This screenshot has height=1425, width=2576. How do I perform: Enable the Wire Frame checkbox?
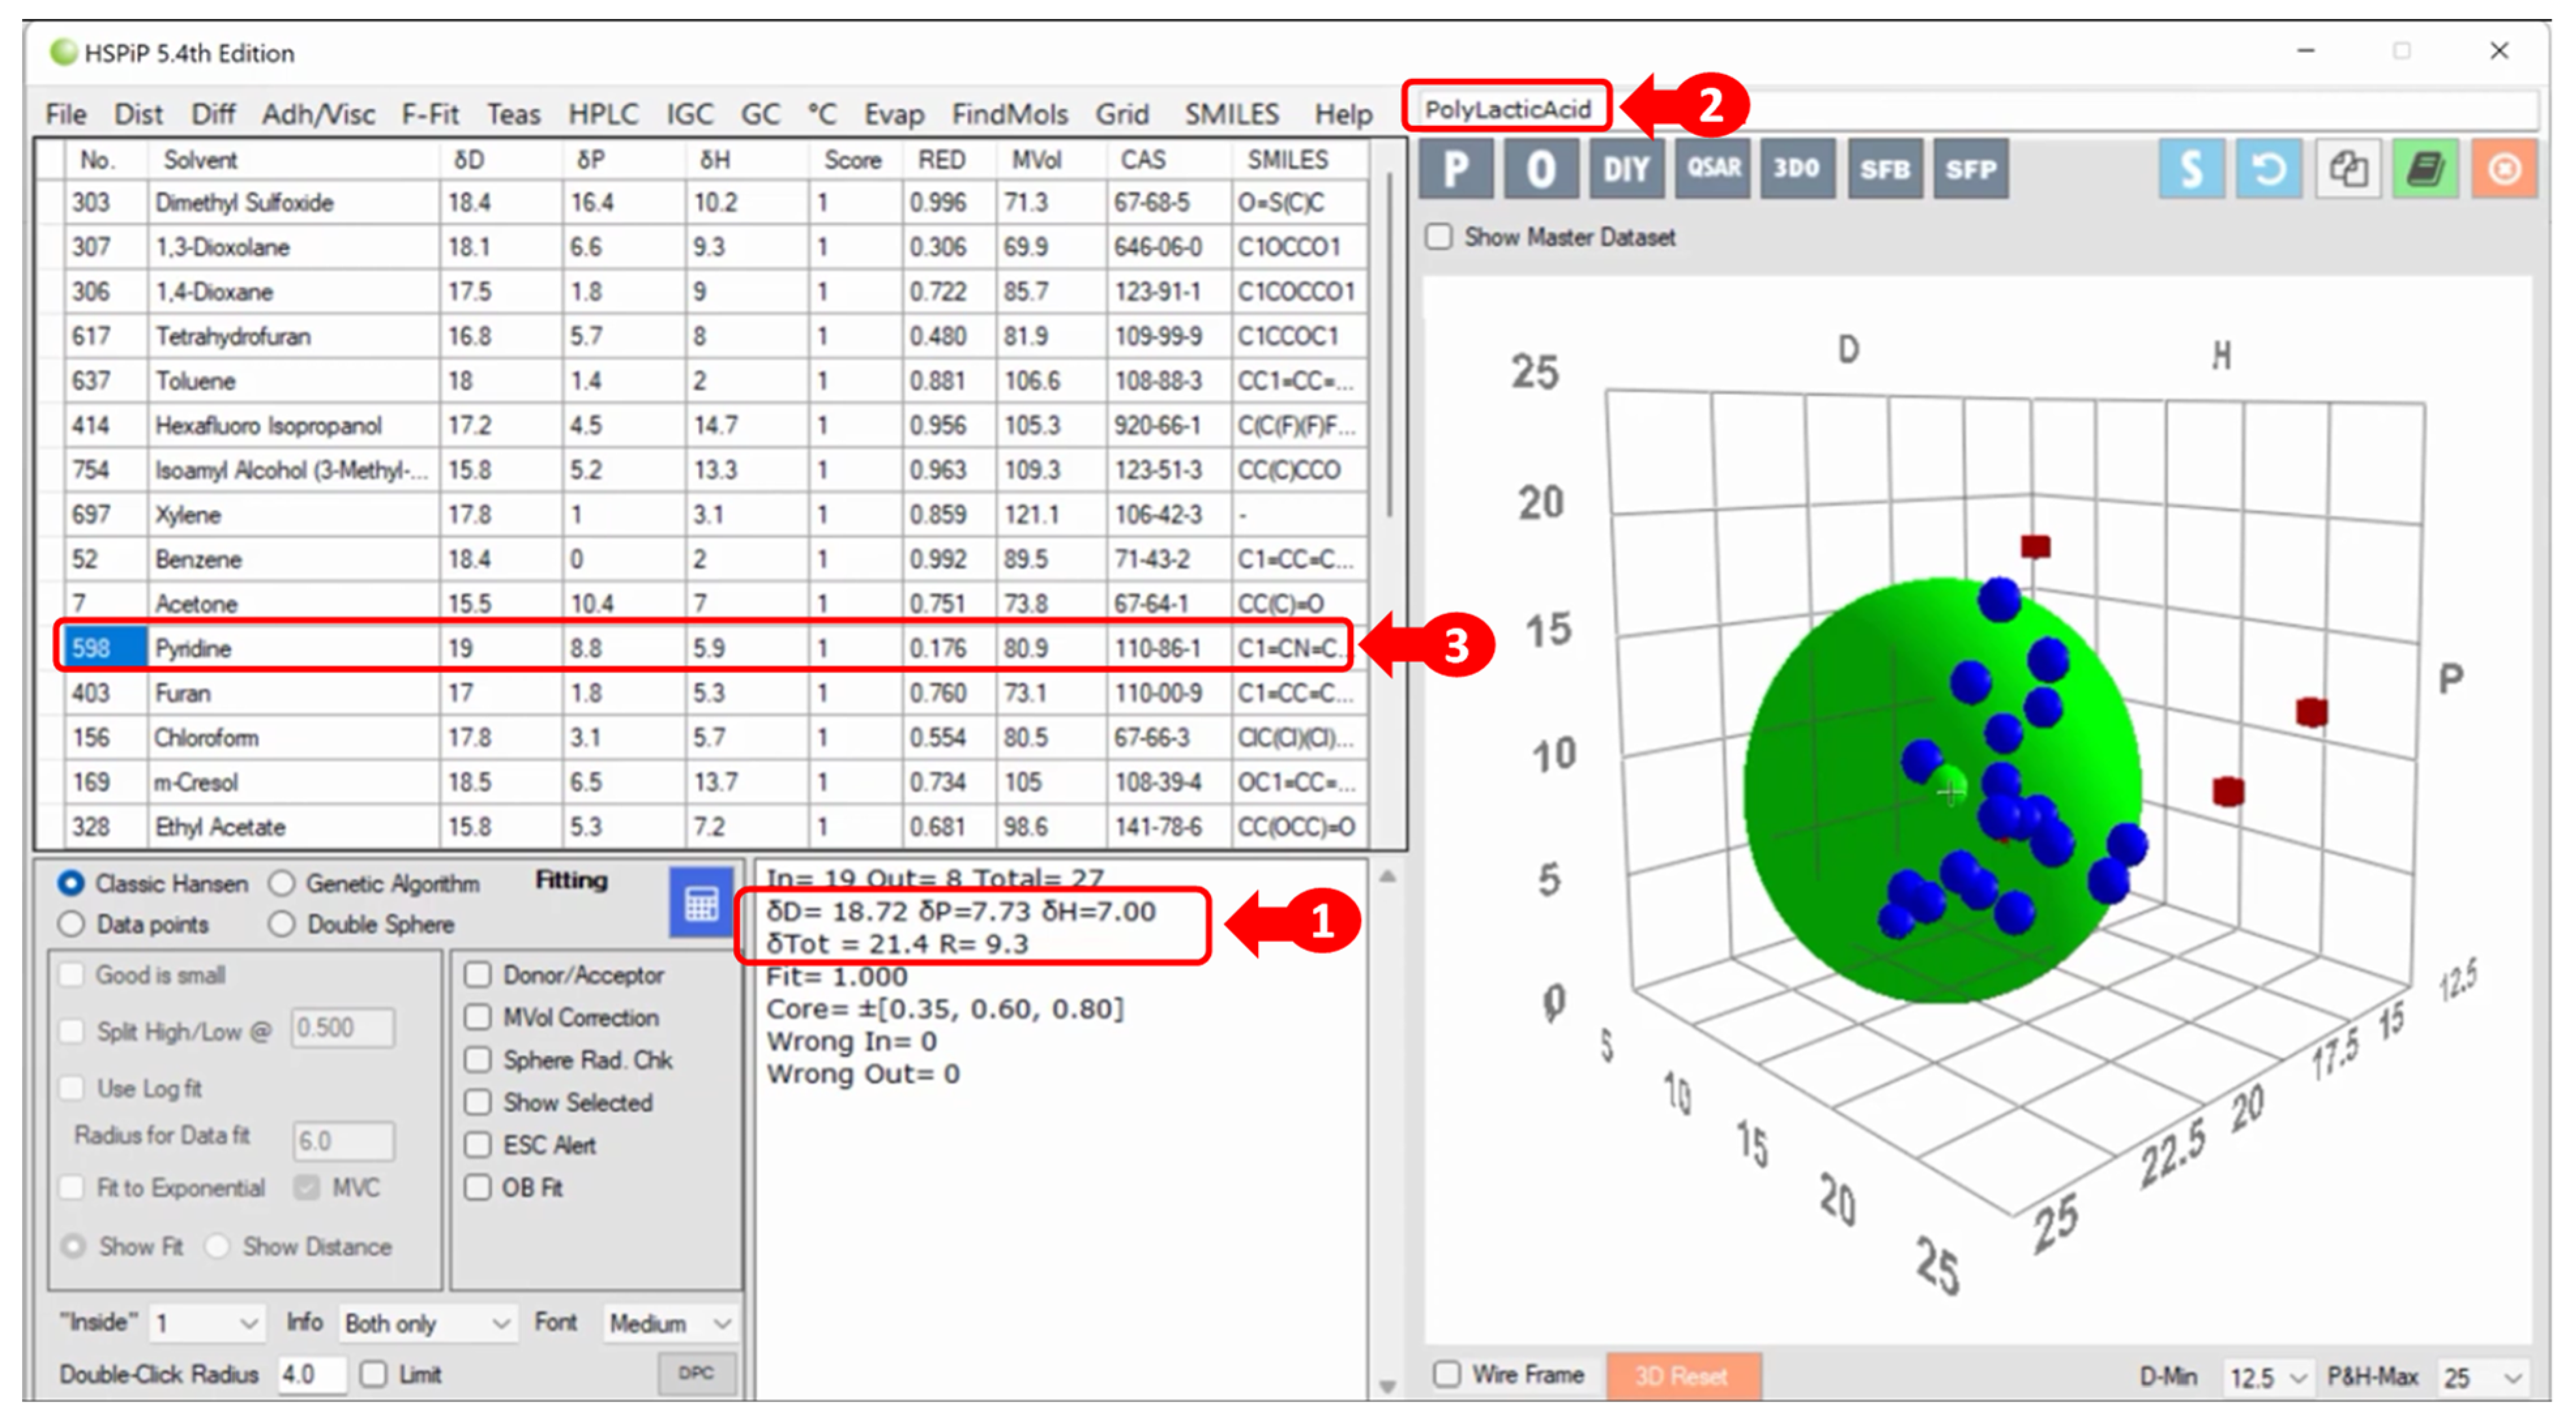[1446, 1374]
